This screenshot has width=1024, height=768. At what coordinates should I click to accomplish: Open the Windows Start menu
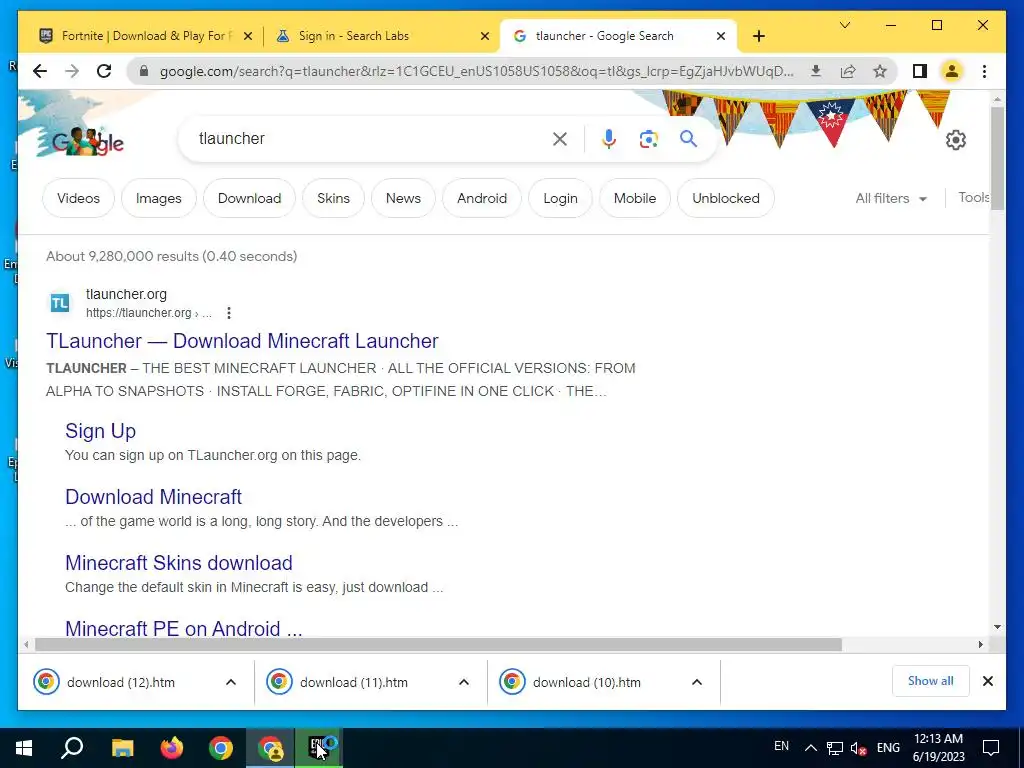click(24, 748)
